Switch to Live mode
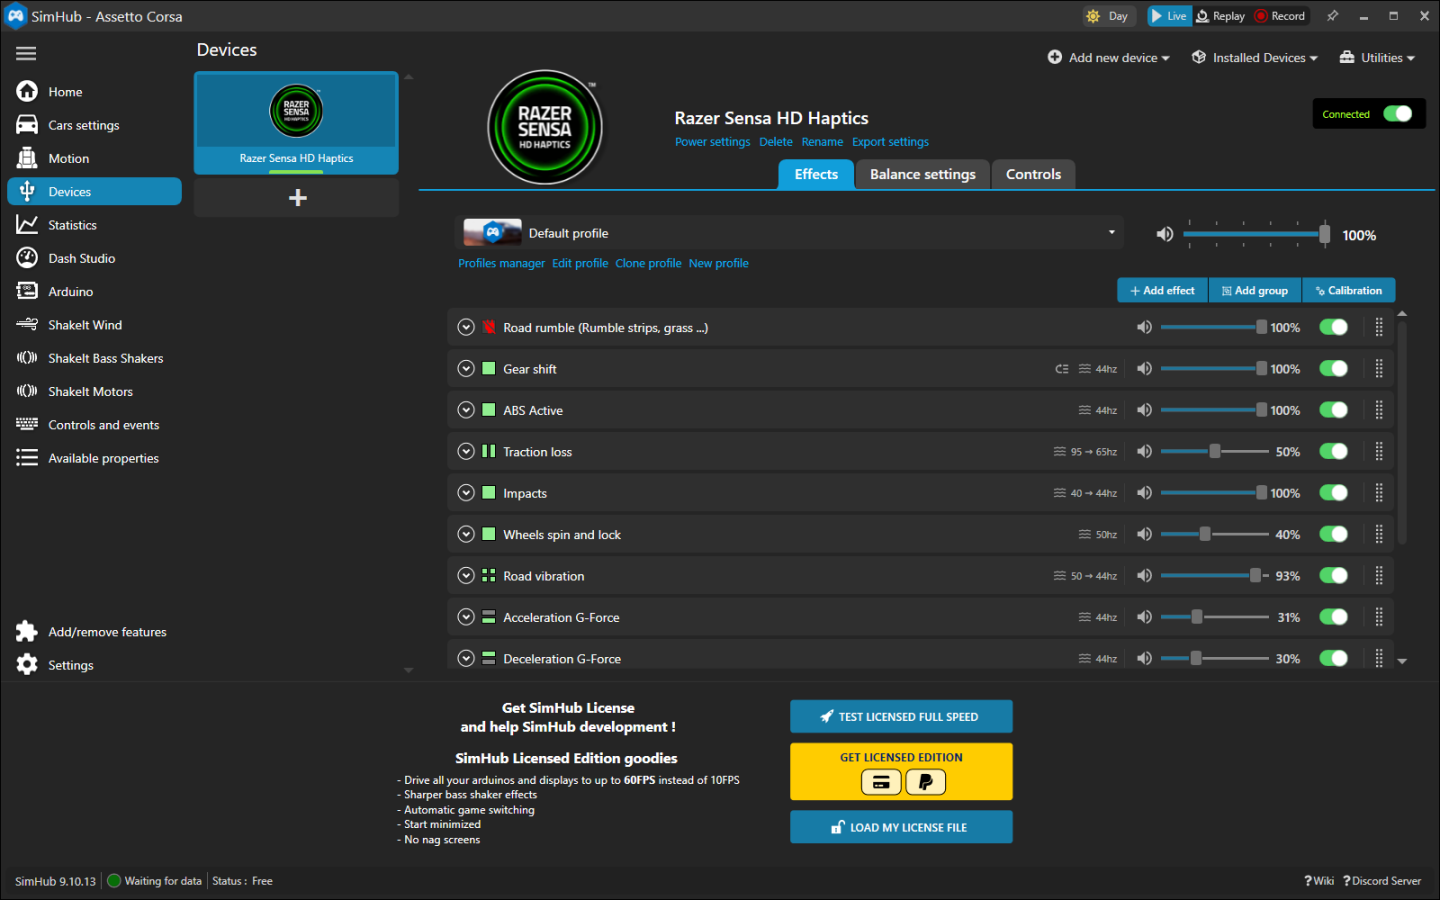Image resolution: width=1440 pixels, height=900 pixels. pyautogui.click(x=1169, y=16)
